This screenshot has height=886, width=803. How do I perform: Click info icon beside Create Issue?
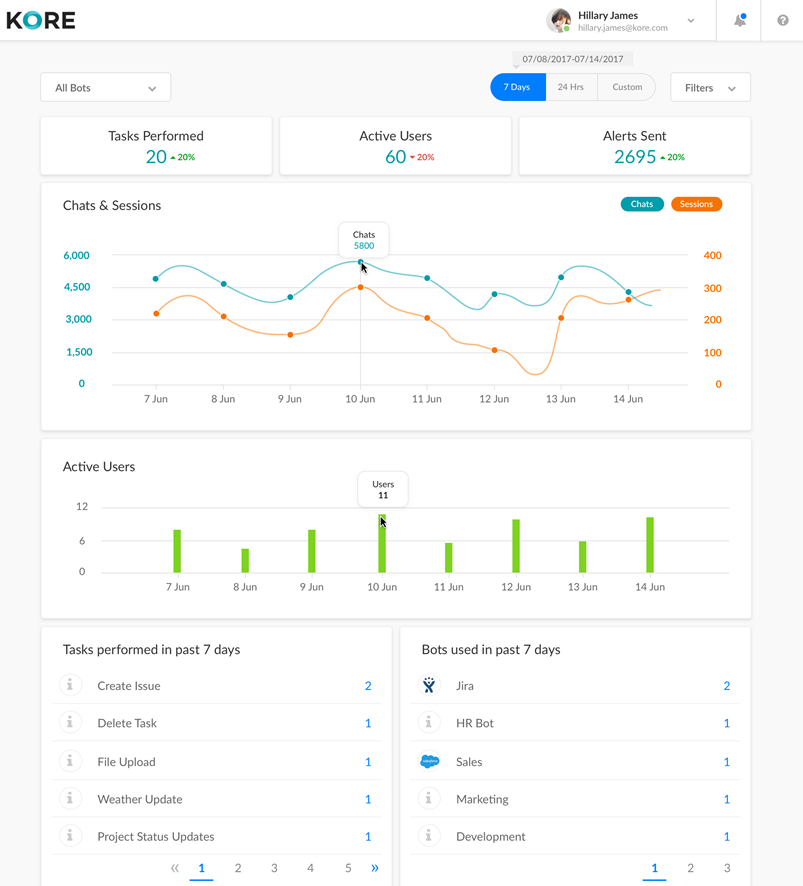(70, 685)
